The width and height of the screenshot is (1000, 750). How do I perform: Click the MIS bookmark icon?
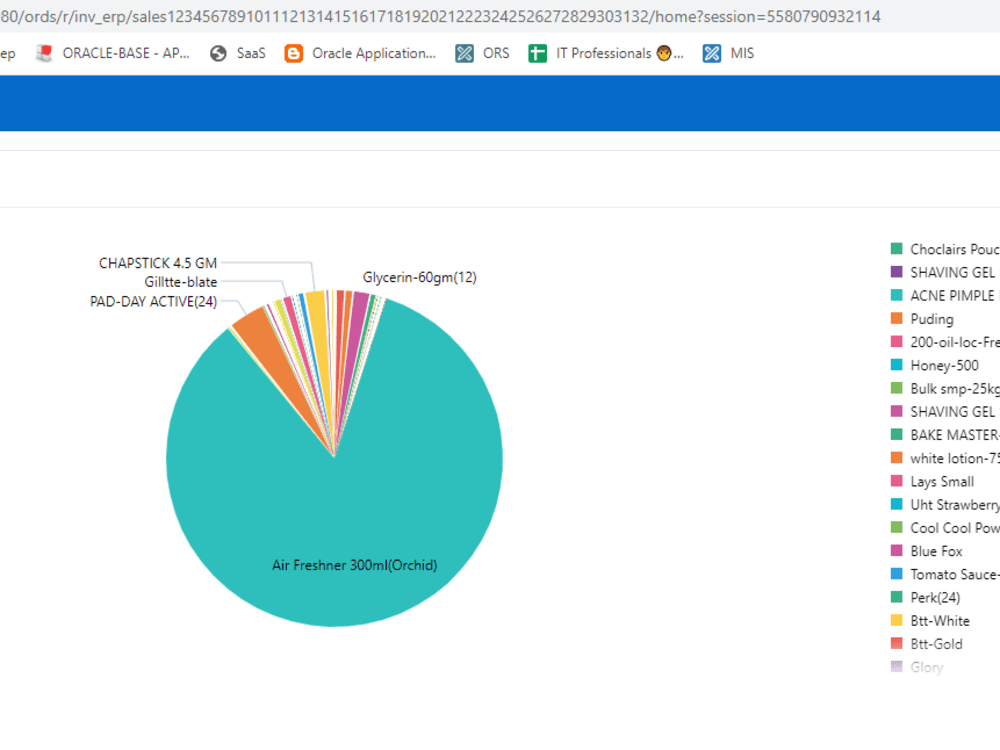712,54
